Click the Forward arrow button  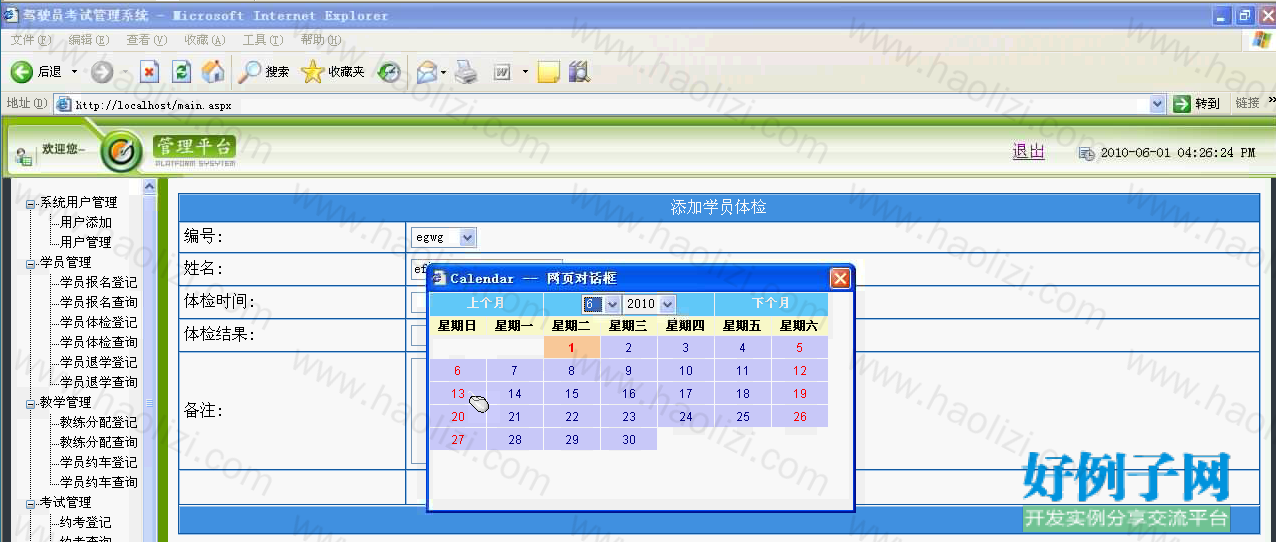102,72
